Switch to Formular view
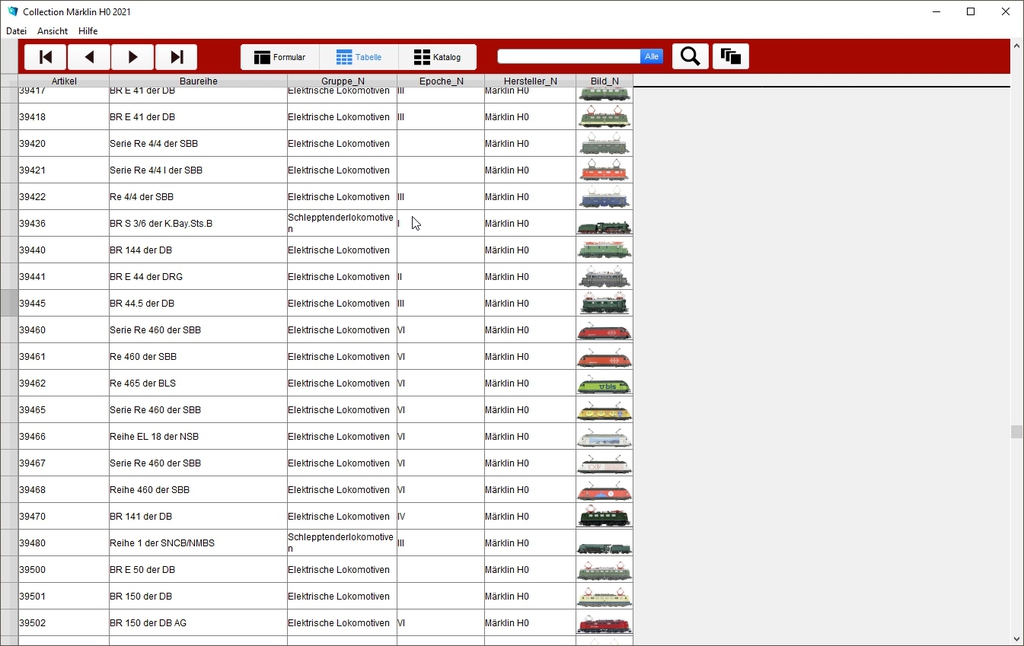 pyautogui.click(x=280, y=57)
